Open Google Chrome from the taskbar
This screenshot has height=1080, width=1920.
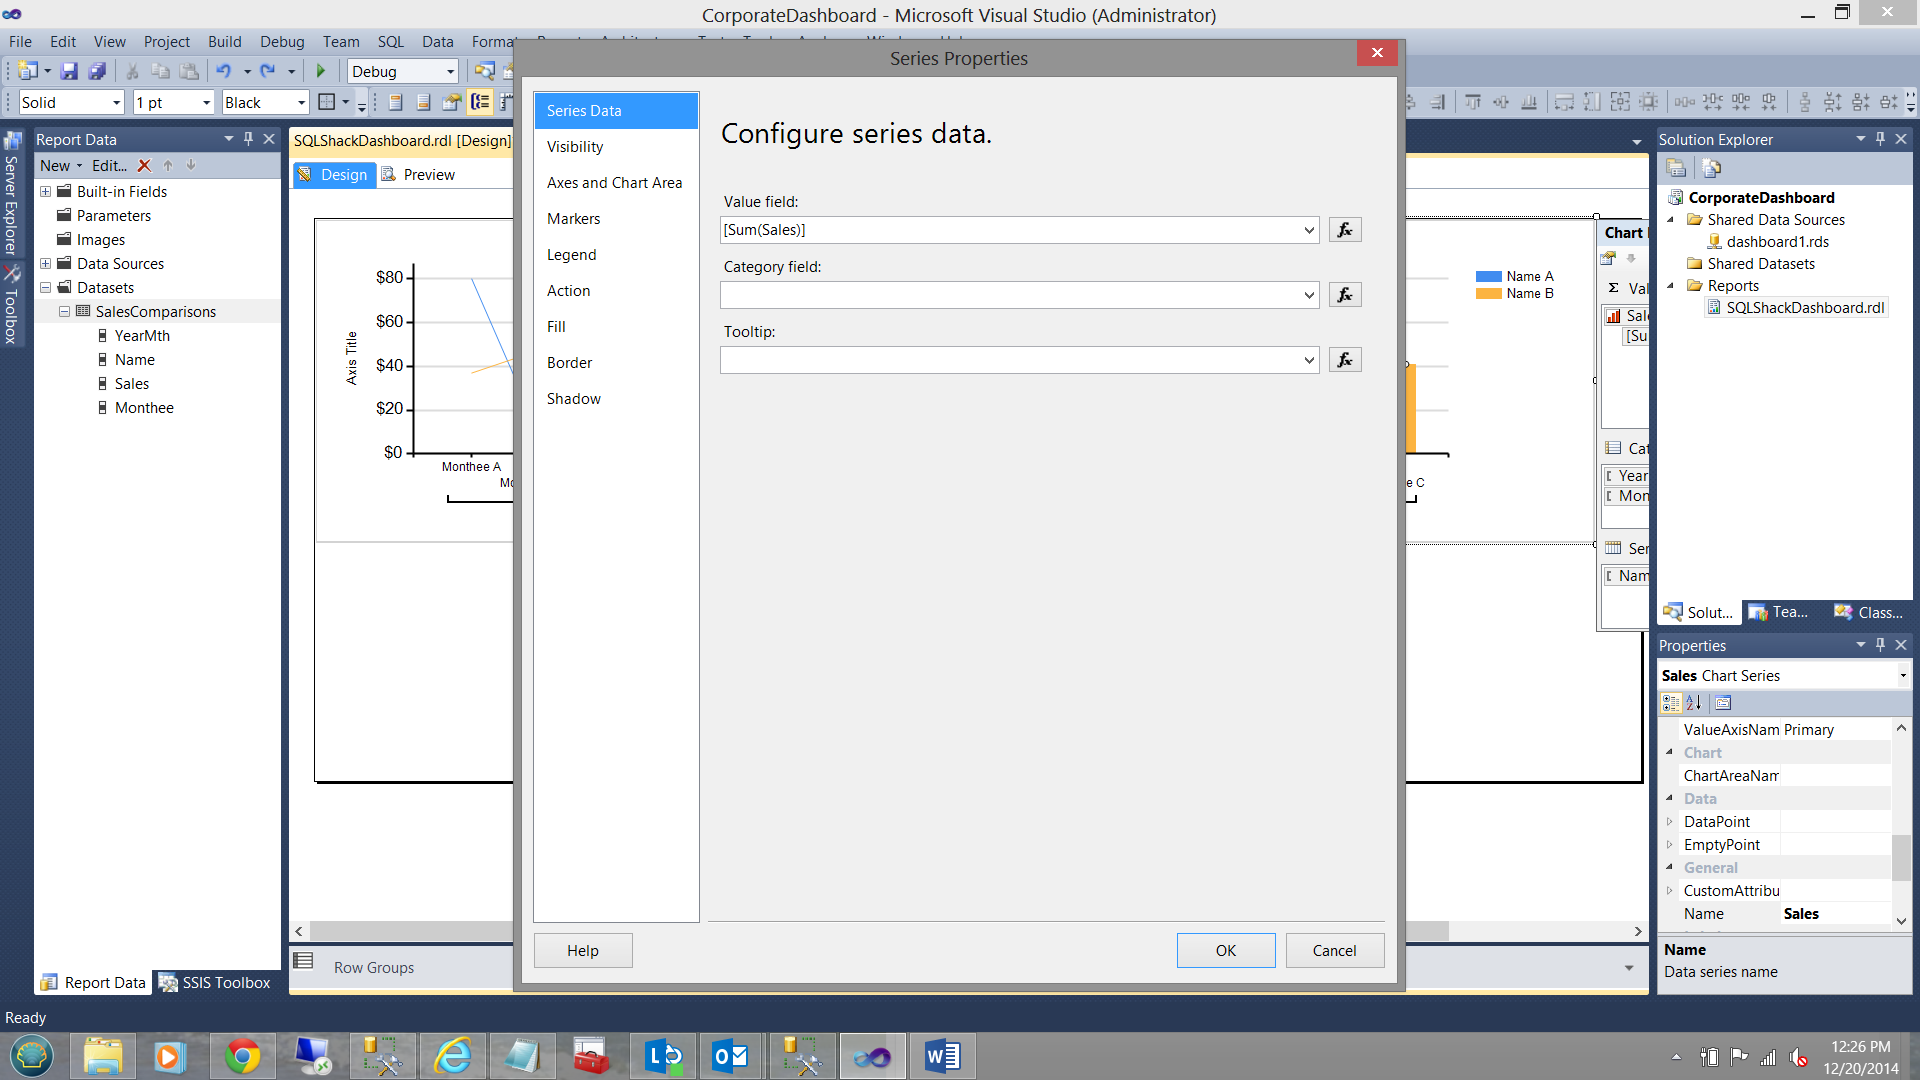pos(242,1056)
